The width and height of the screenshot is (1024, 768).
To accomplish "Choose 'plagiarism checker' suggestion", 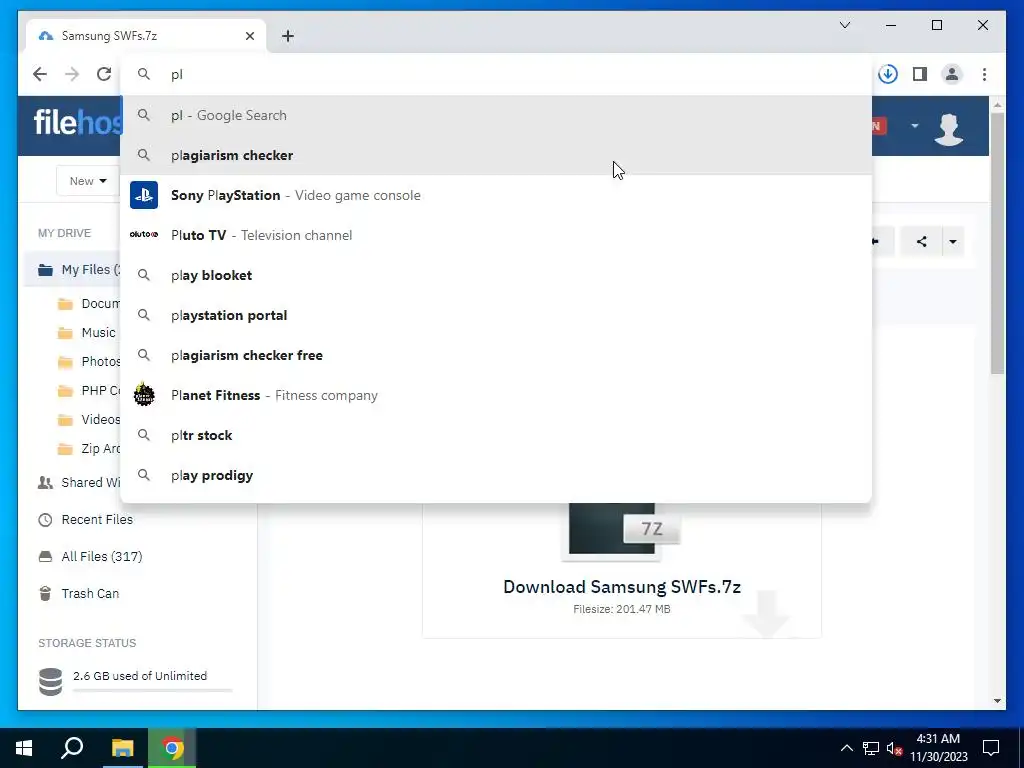I will click(x=496, y=155).
